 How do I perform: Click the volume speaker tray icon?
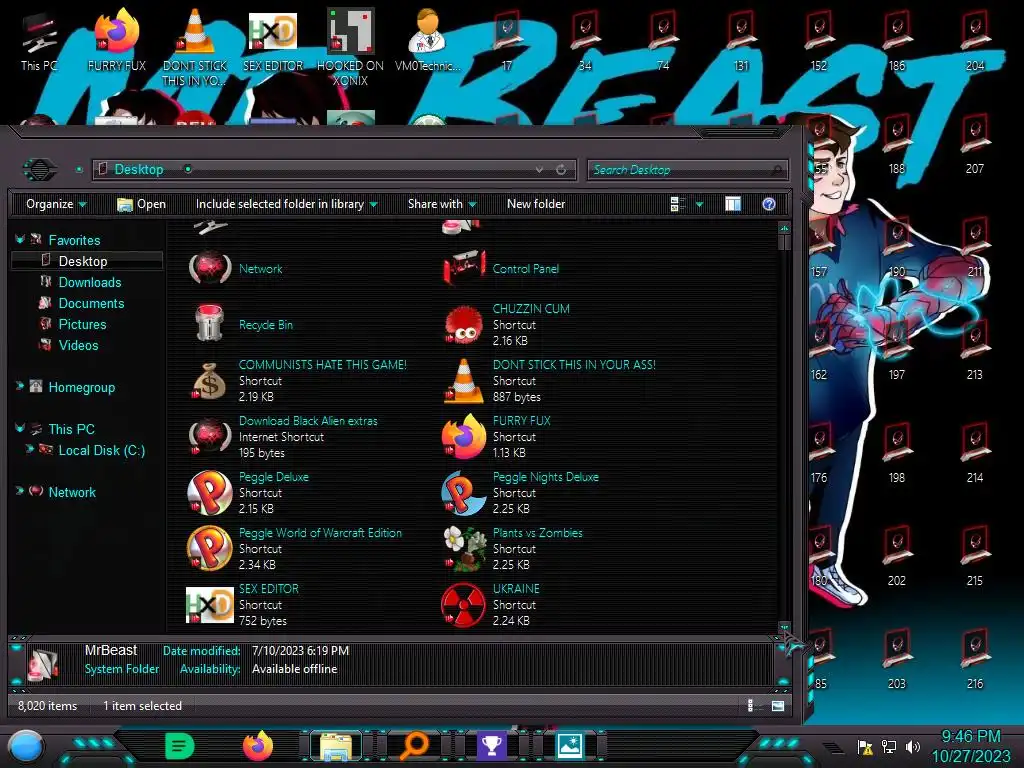(912, 746)
